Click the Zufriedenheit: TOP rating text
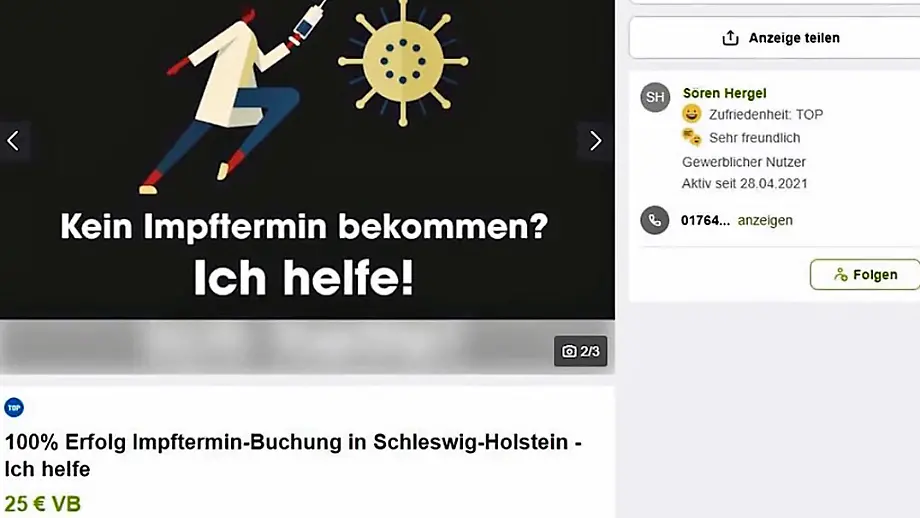 [766, 114]
